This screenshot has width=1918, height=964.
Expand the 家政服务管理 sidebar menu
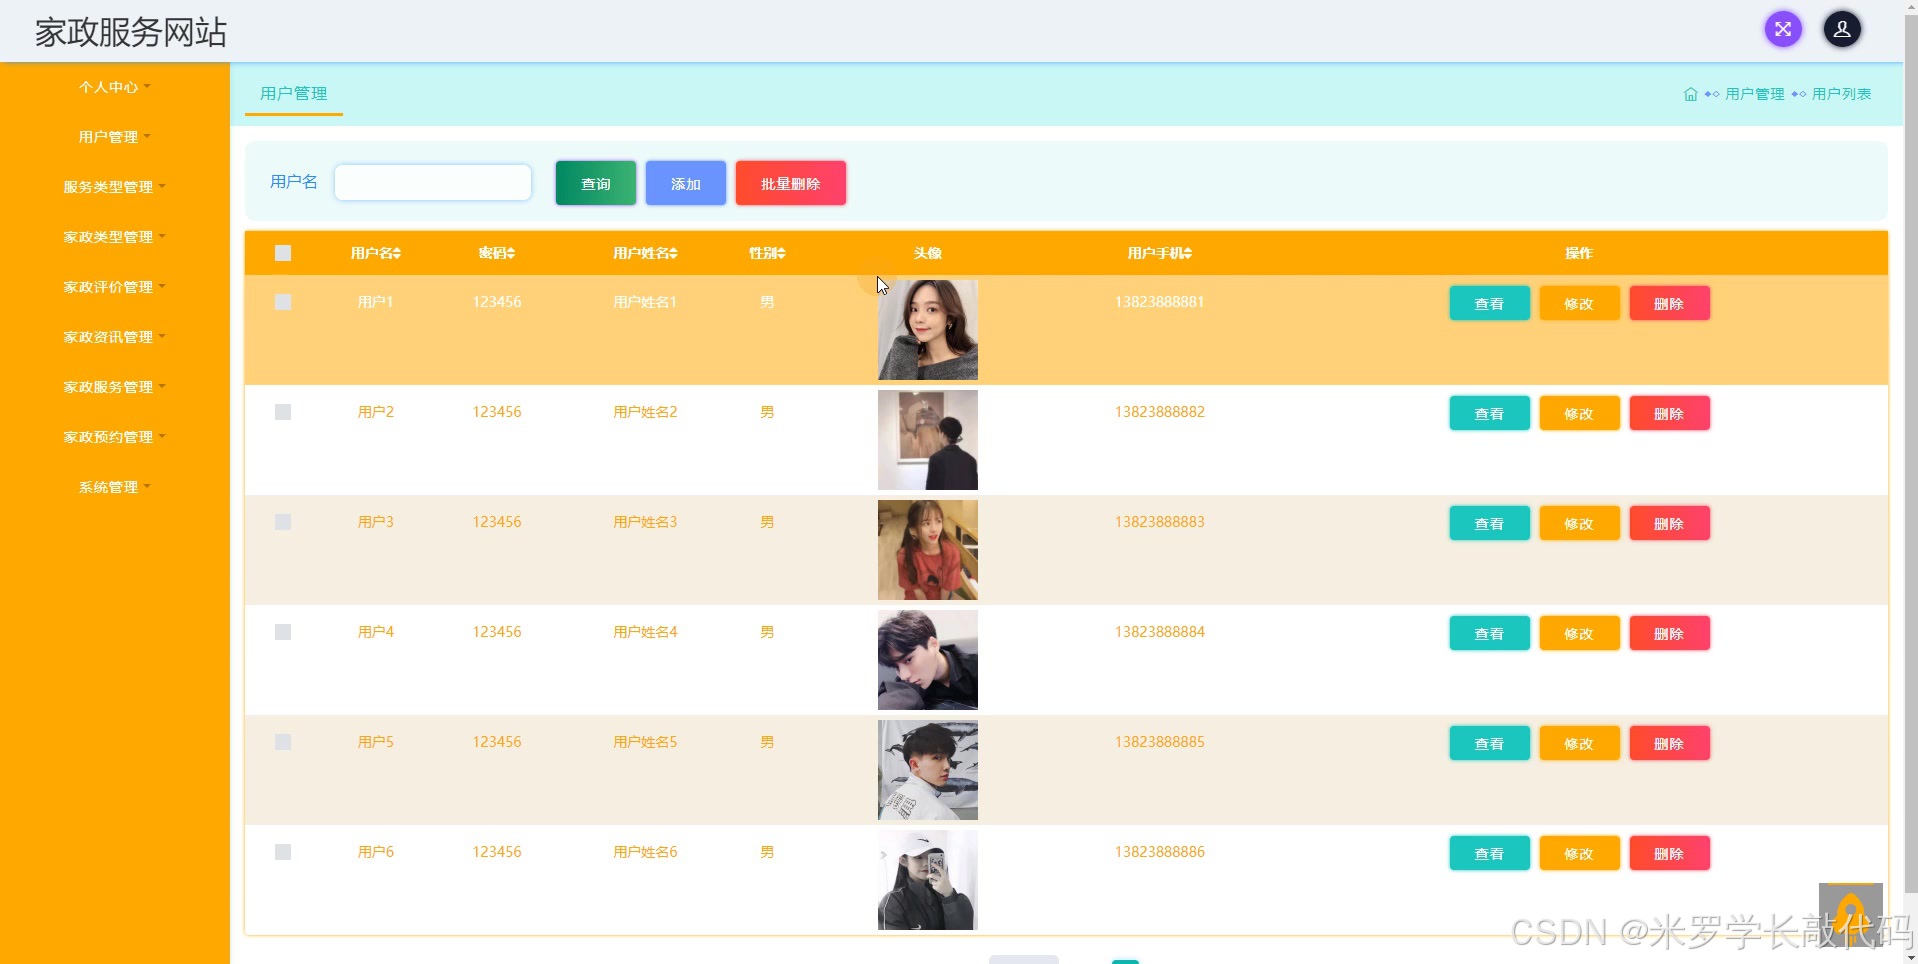[115, 387]
